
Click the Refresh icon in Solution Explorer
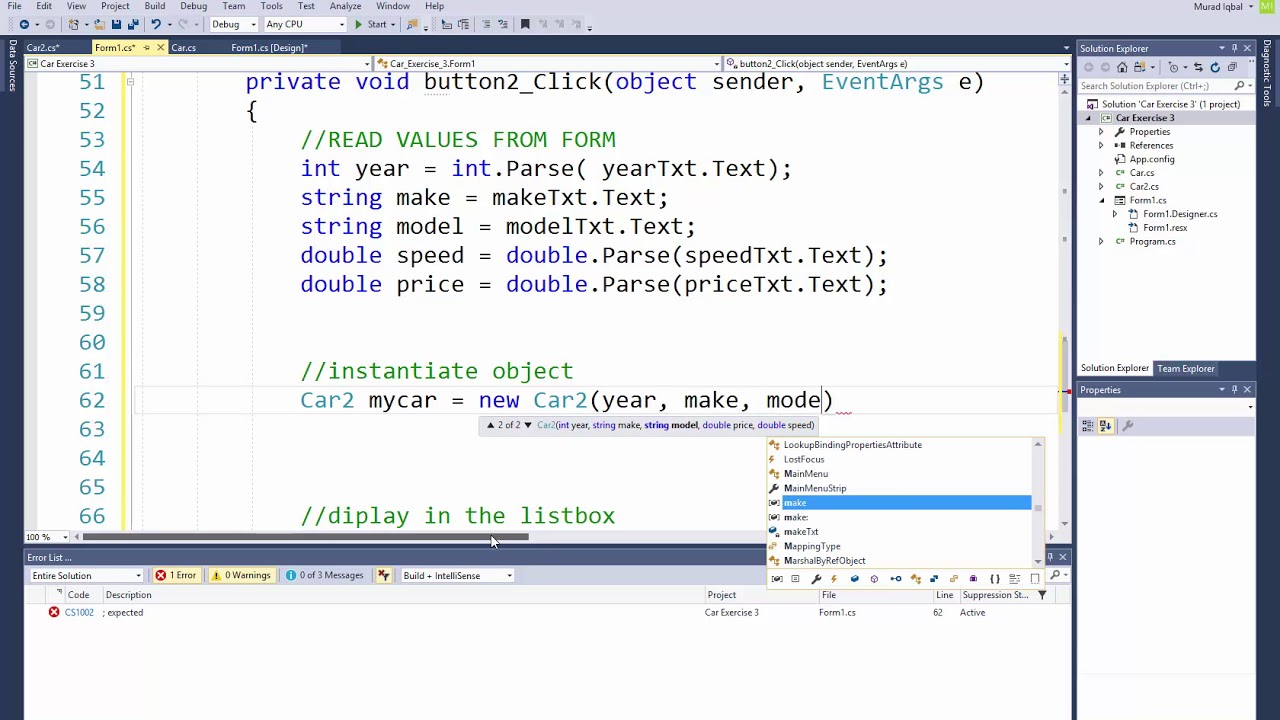tap(1215, 67)
